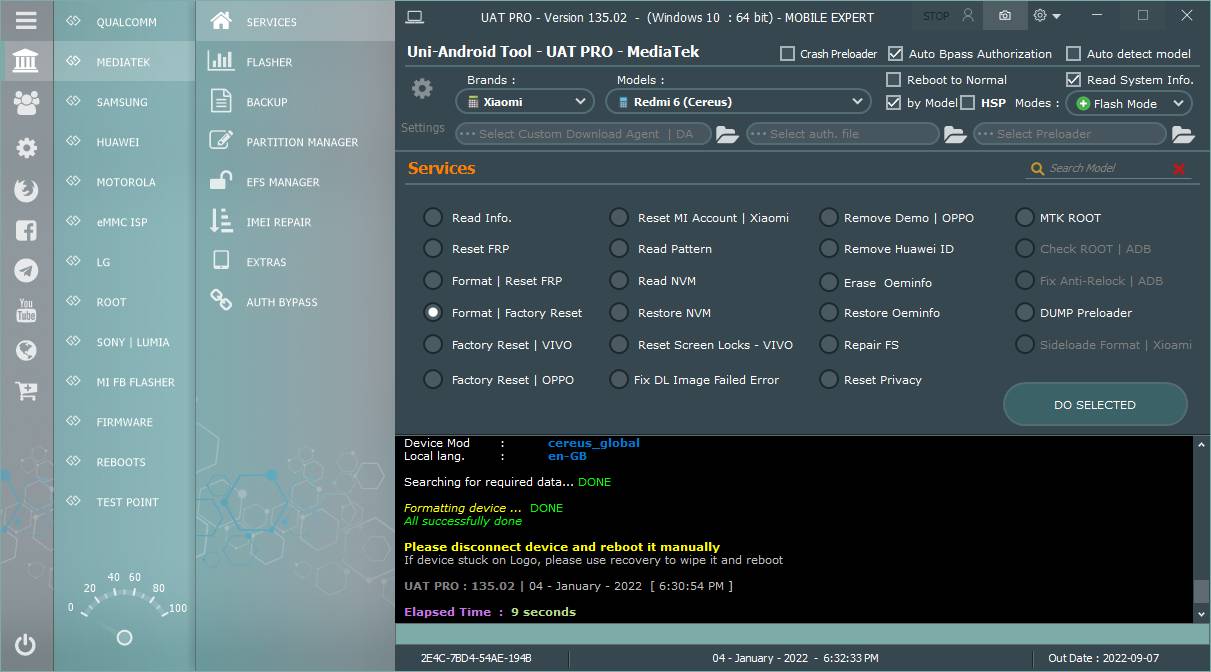Open the YouTube icon
The image size is (1211, 672).
(x=26, y=310)
